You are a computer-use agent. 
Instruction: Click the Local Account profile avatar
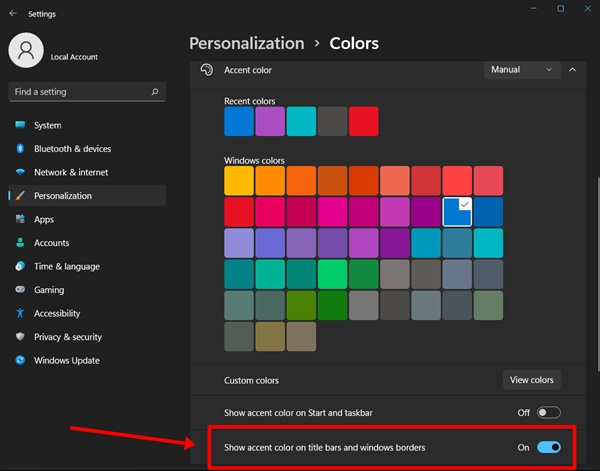[x=26, y=52]
